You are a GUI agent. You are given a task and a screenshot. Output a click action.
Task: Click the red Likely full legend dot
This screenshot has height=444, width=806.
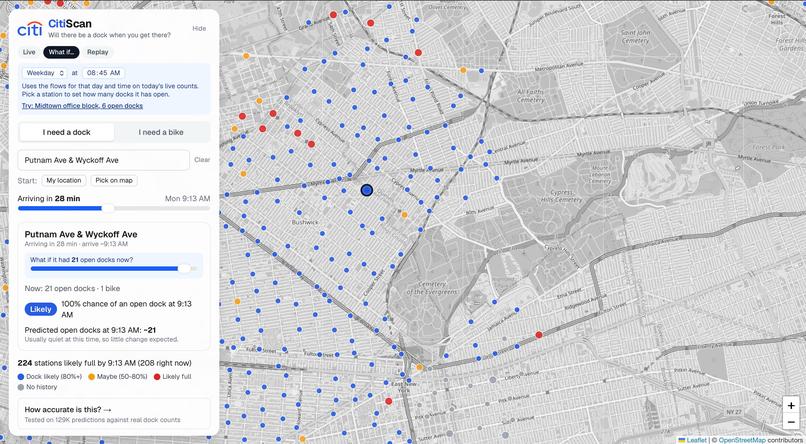click(x=157, y=377)
